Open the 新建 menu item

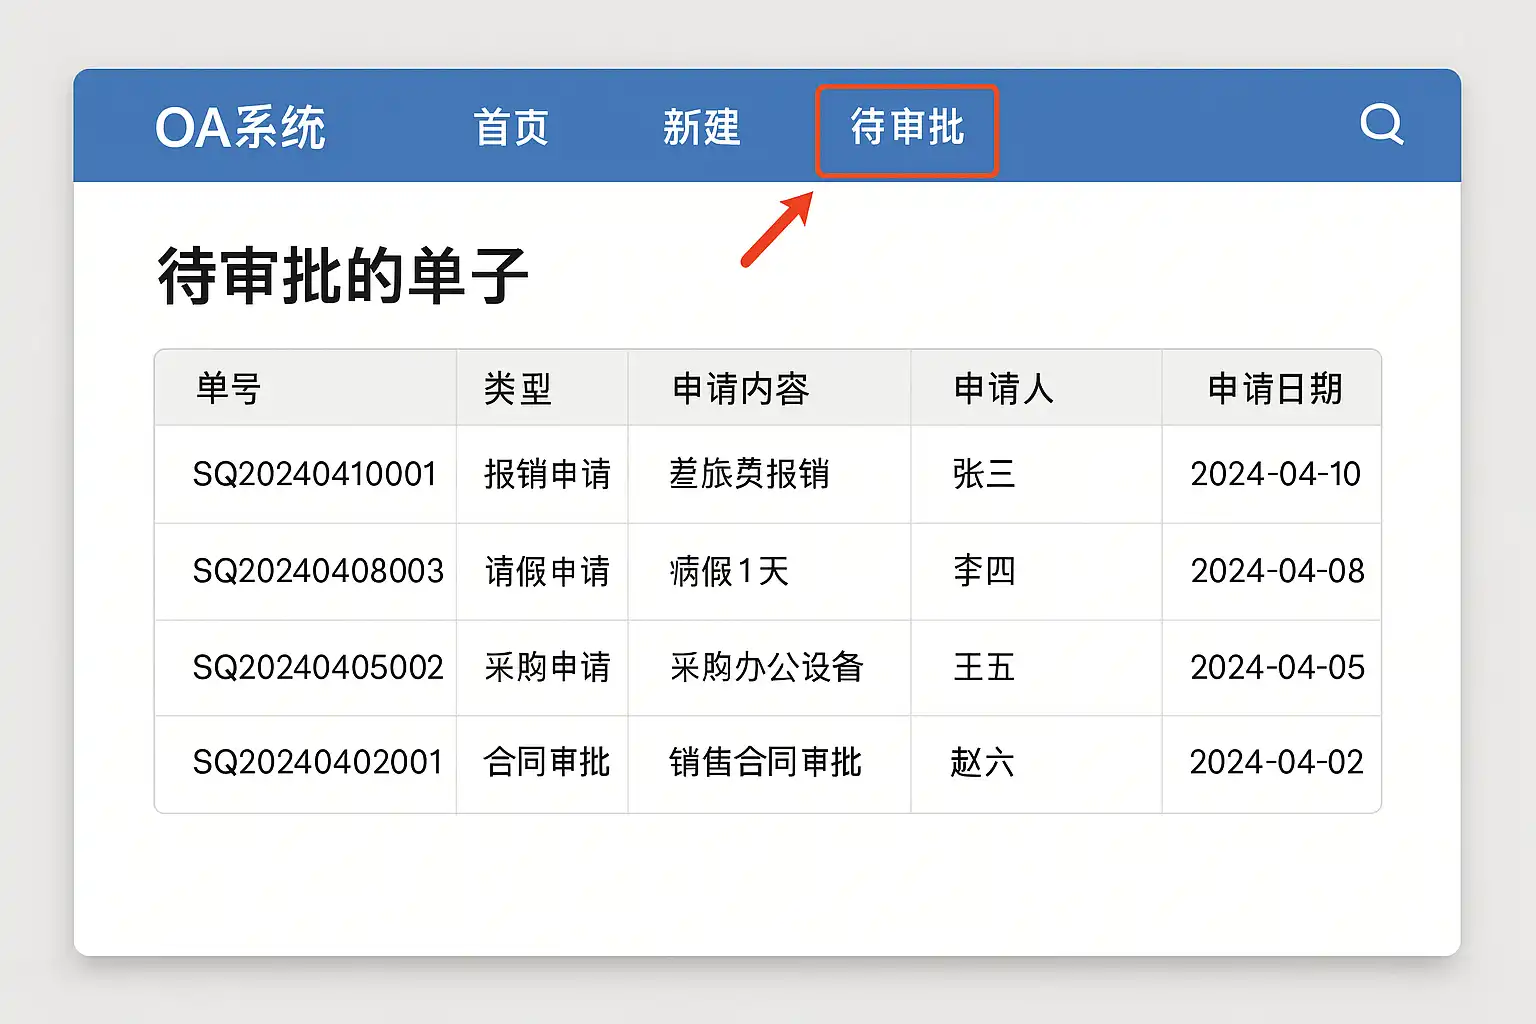coord(701,128)
